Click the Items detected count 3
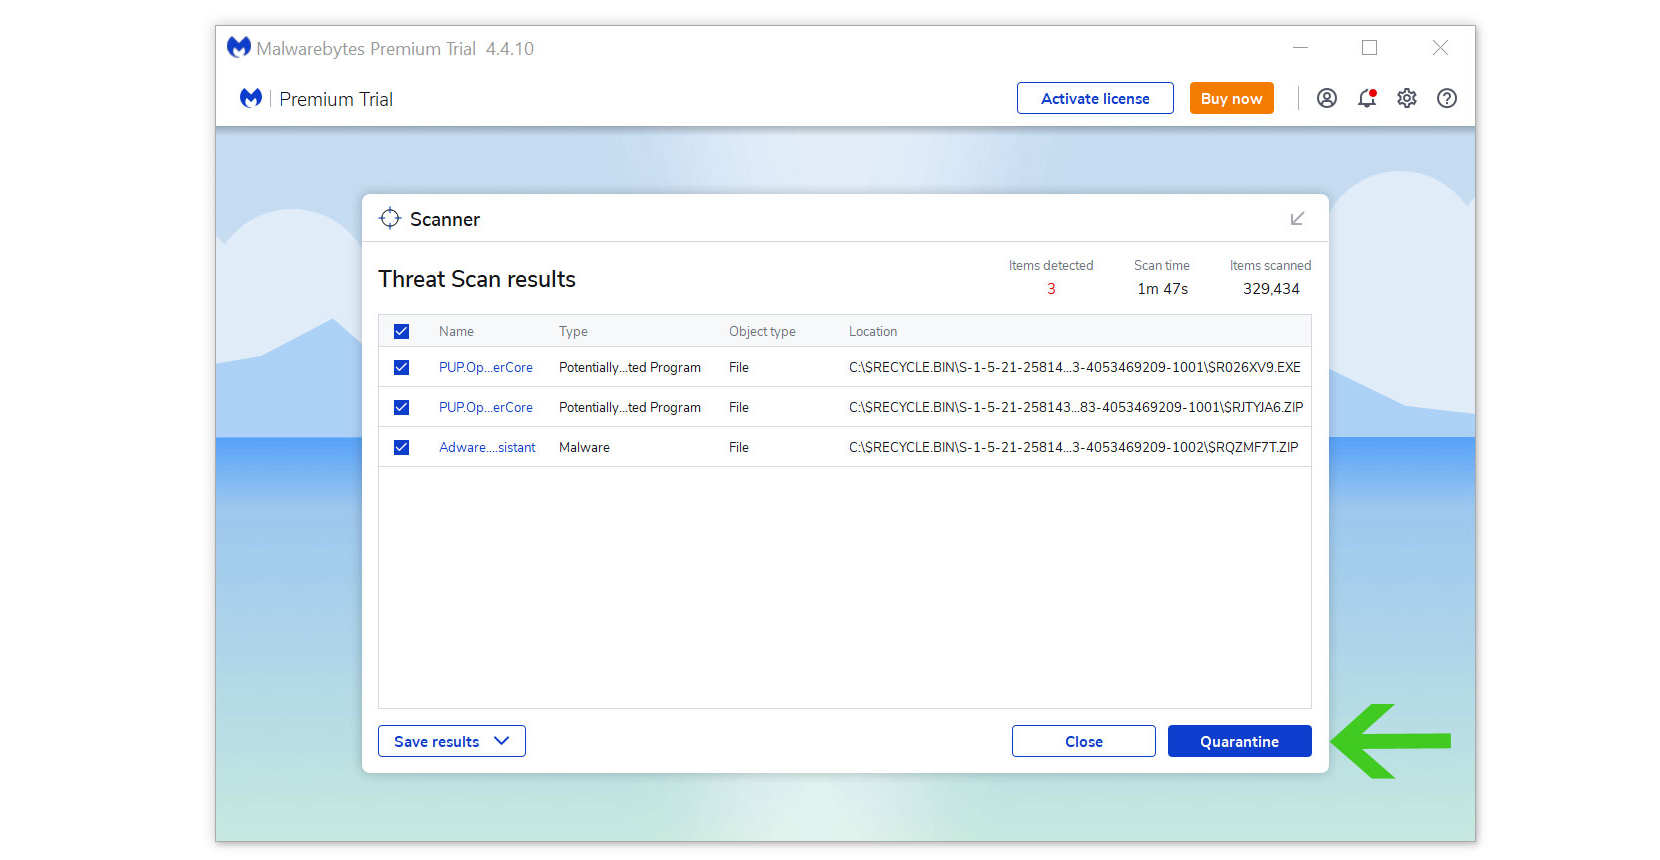 (1051, 288)
